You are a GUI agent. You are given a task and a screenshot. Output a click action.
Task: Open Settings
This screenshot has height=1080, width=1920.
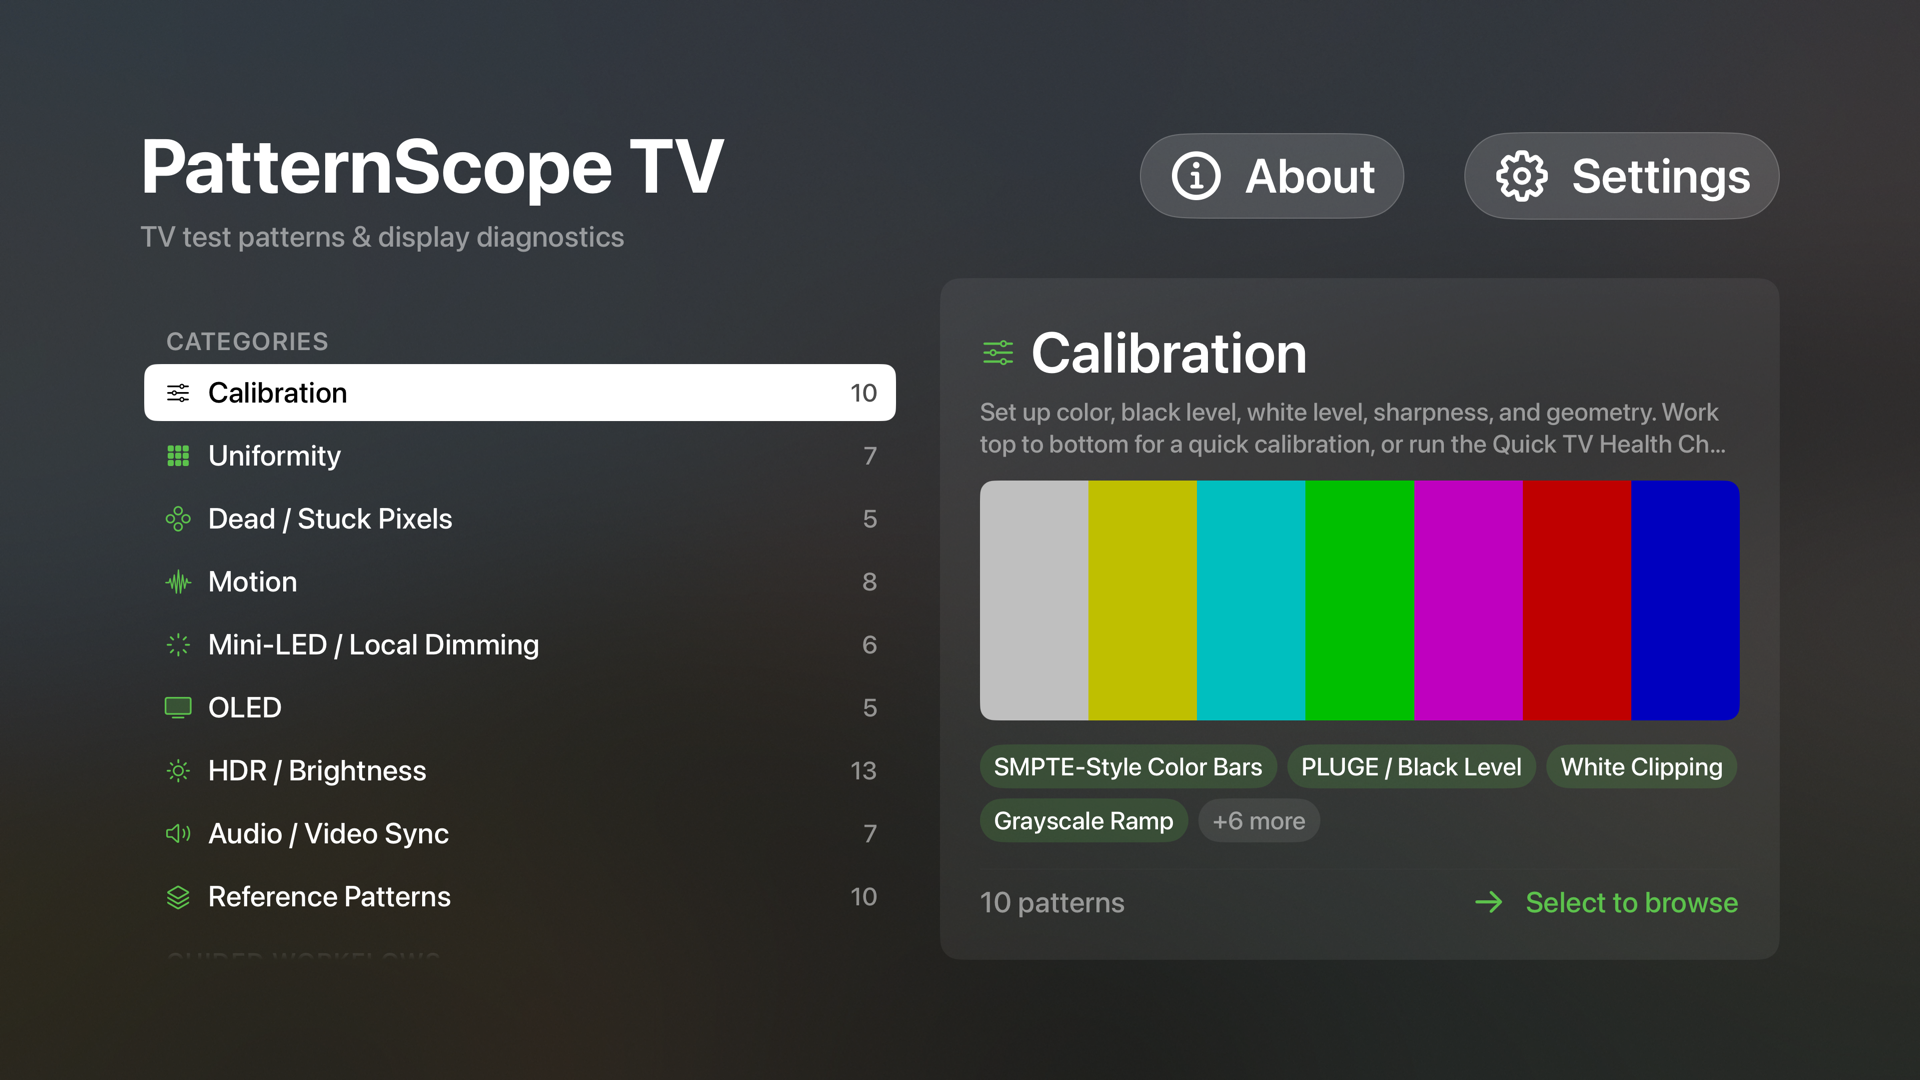click(1621, 176)
